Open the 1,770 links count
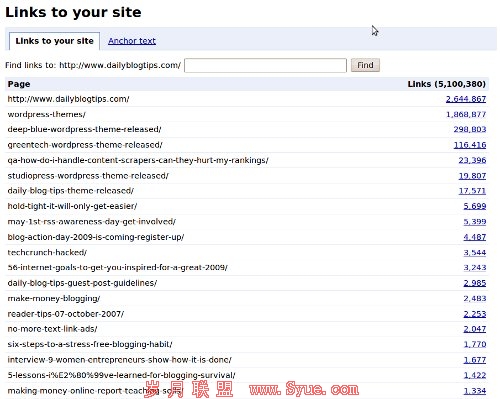Image resolution: width=500 pixels, height=399 pixels. (475, 344)
